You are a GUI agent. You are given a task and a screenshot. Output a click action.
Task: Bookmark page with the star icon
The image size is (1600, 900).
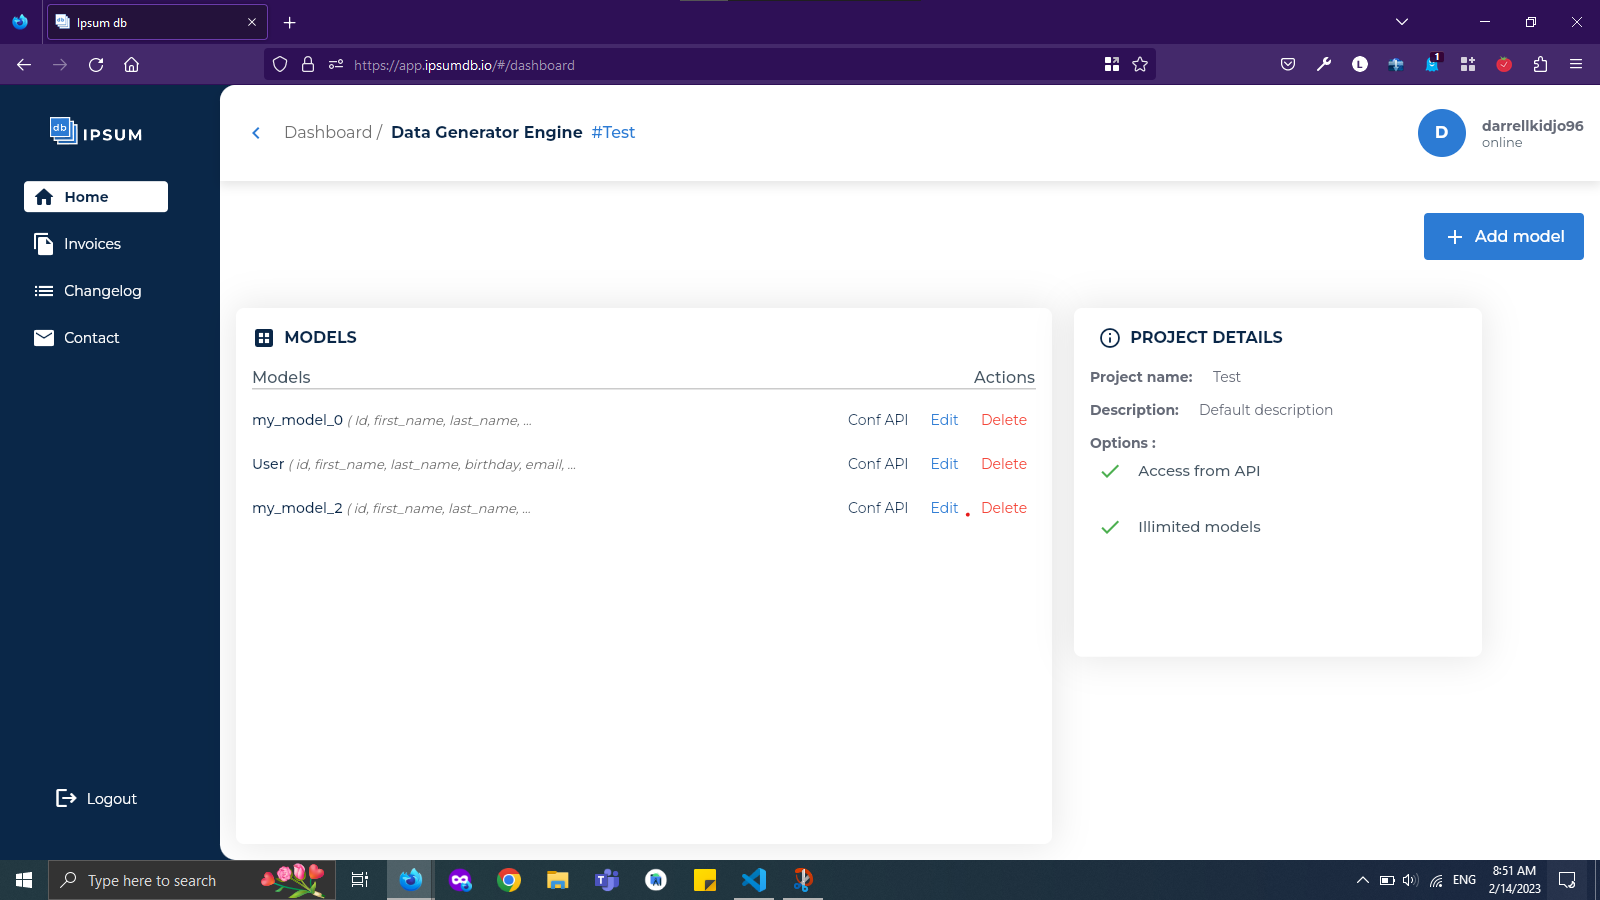coord(1140,65)
